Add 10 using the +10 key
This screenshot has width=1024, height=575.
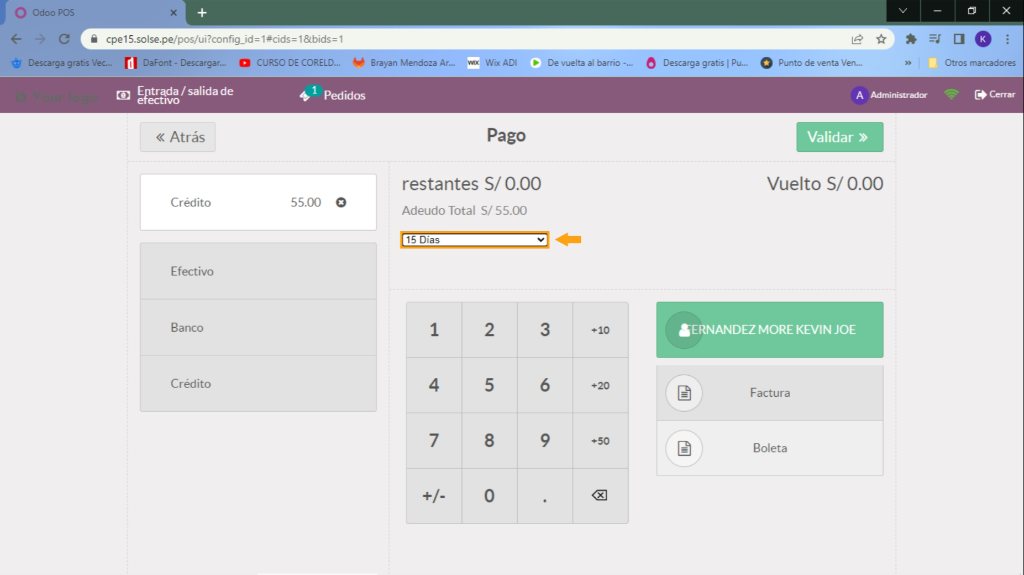600,330
